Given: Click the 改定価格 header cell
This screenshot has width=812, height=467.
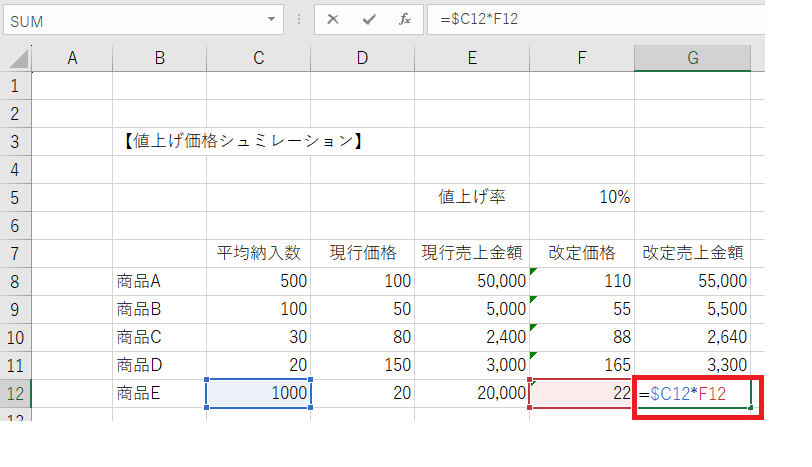Looking at the screenshot, I should 582,253.
